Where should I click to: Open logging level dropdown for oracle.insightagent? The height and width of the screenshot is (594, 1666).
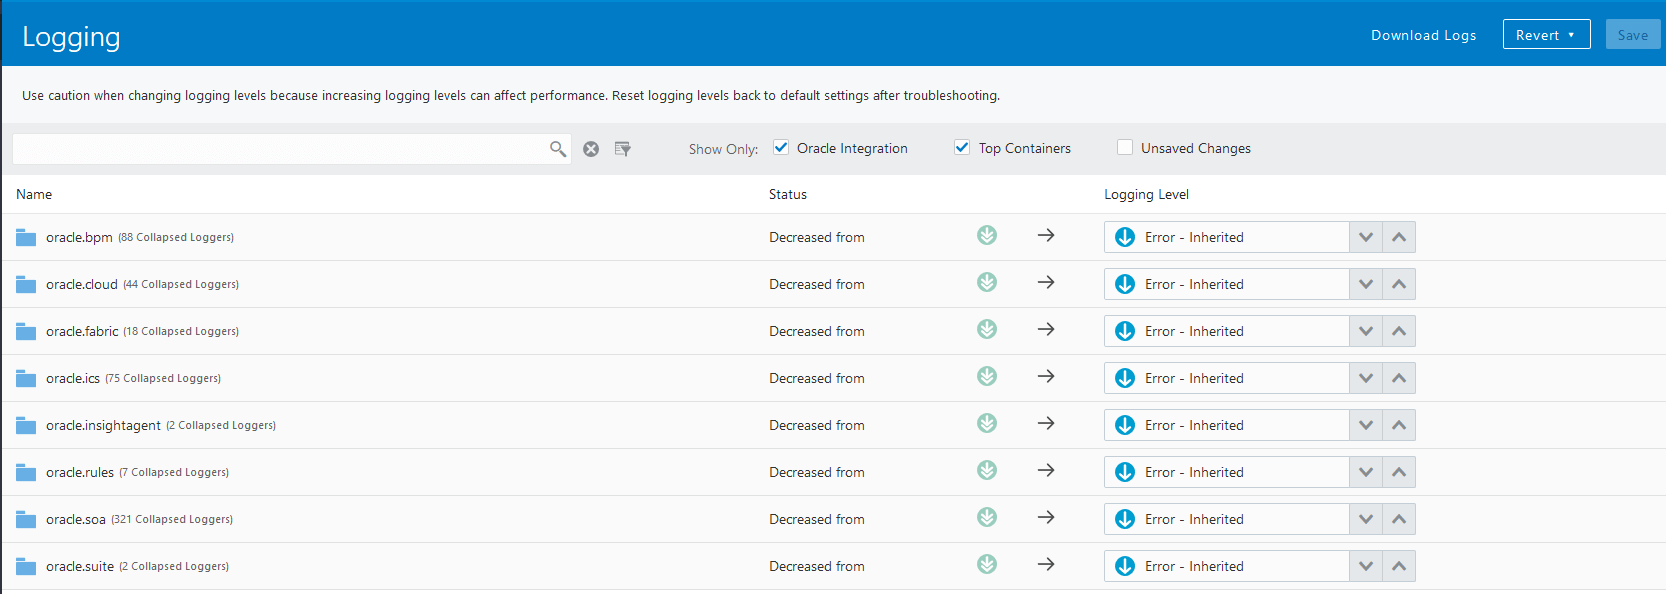[x=1227, y=425]
